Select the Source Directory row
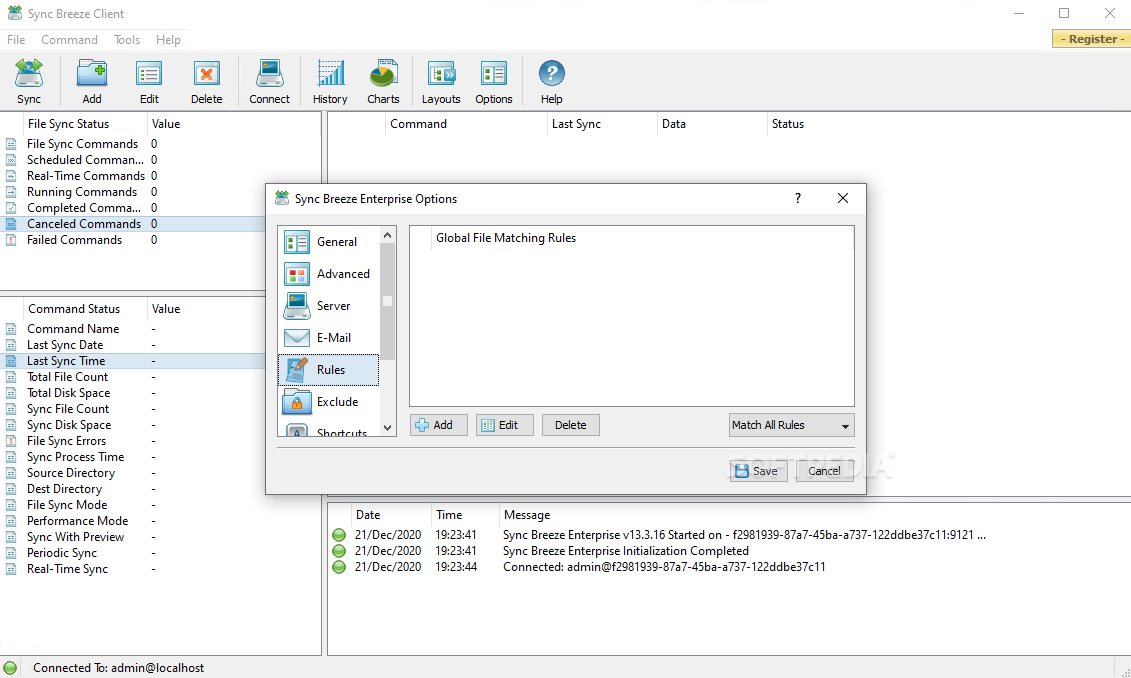 pyautogui.click(x=134, y=473)
